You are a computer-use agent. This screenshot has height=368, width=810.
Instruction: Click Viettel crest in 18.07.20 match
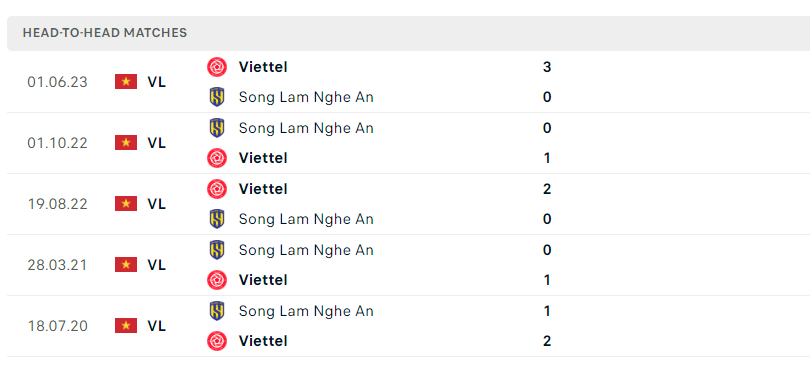click(x=217, y=341)
